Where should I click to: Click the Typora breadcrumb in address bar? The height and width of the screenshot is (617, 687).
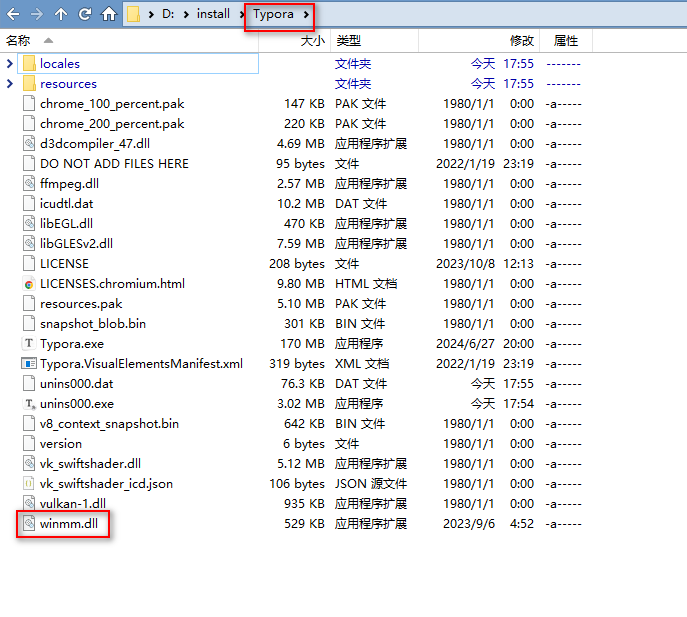click(x=273, y=14)
